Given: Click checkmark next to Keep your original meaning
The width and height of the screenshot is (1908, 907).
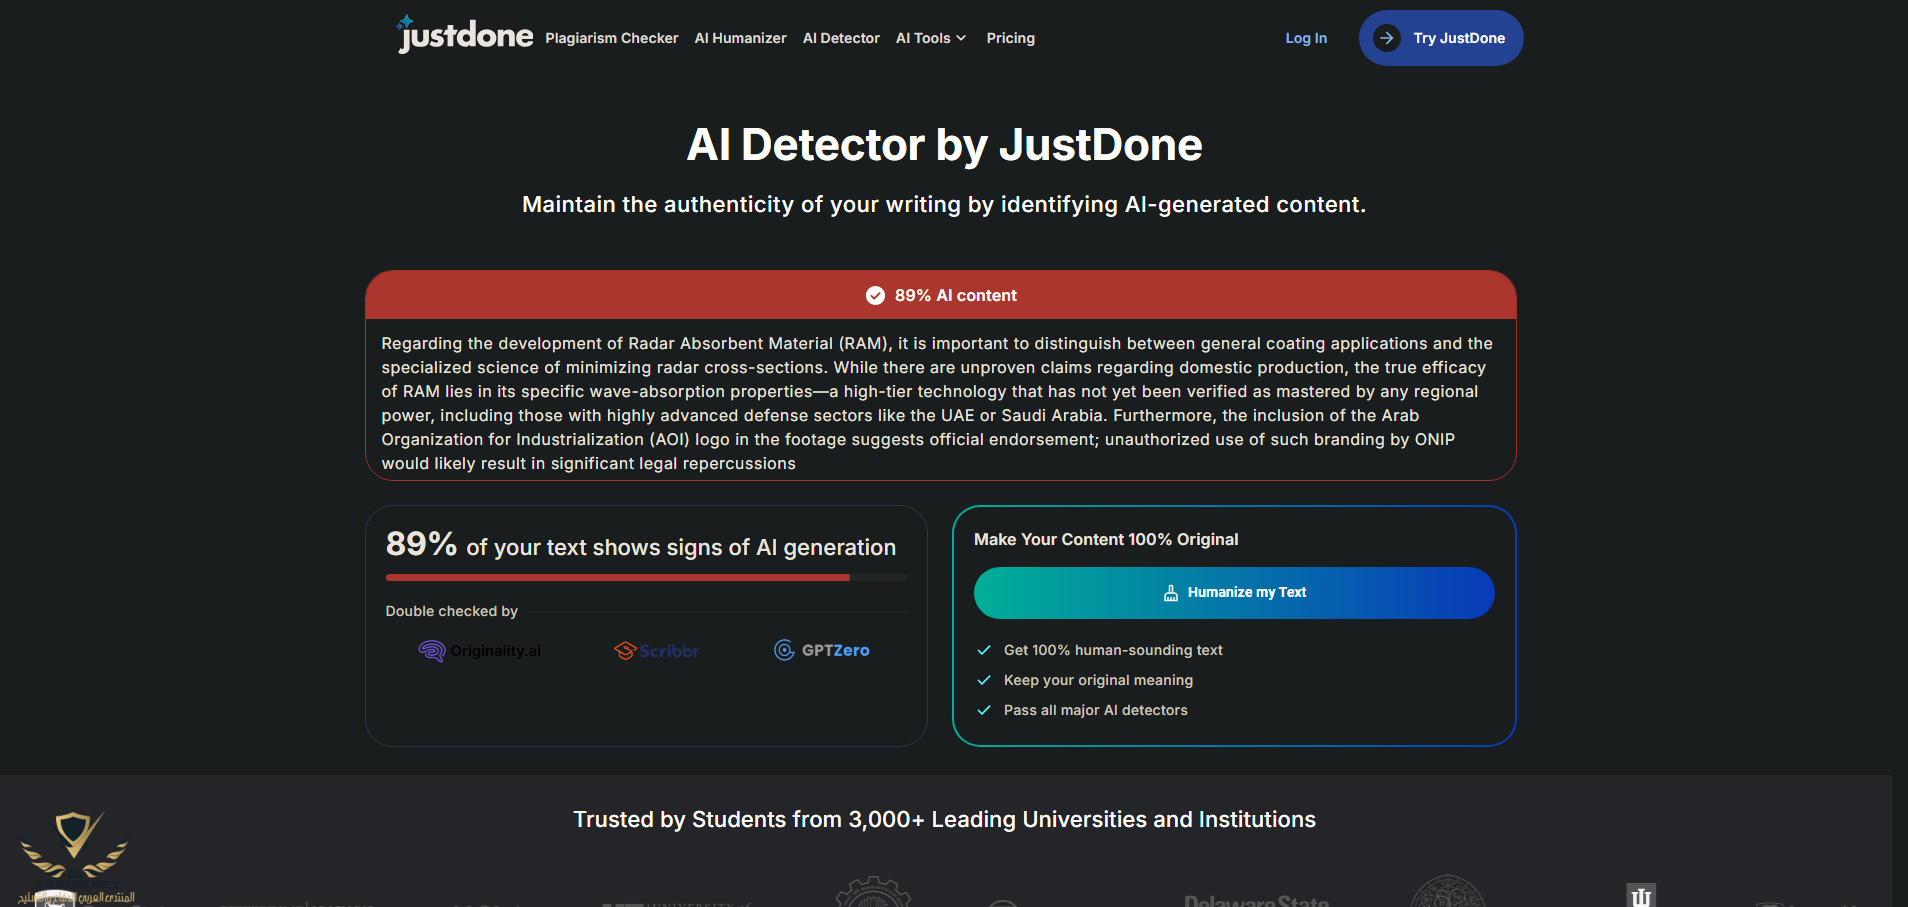Looking at the screenshot, I should (x=984, y=680).
